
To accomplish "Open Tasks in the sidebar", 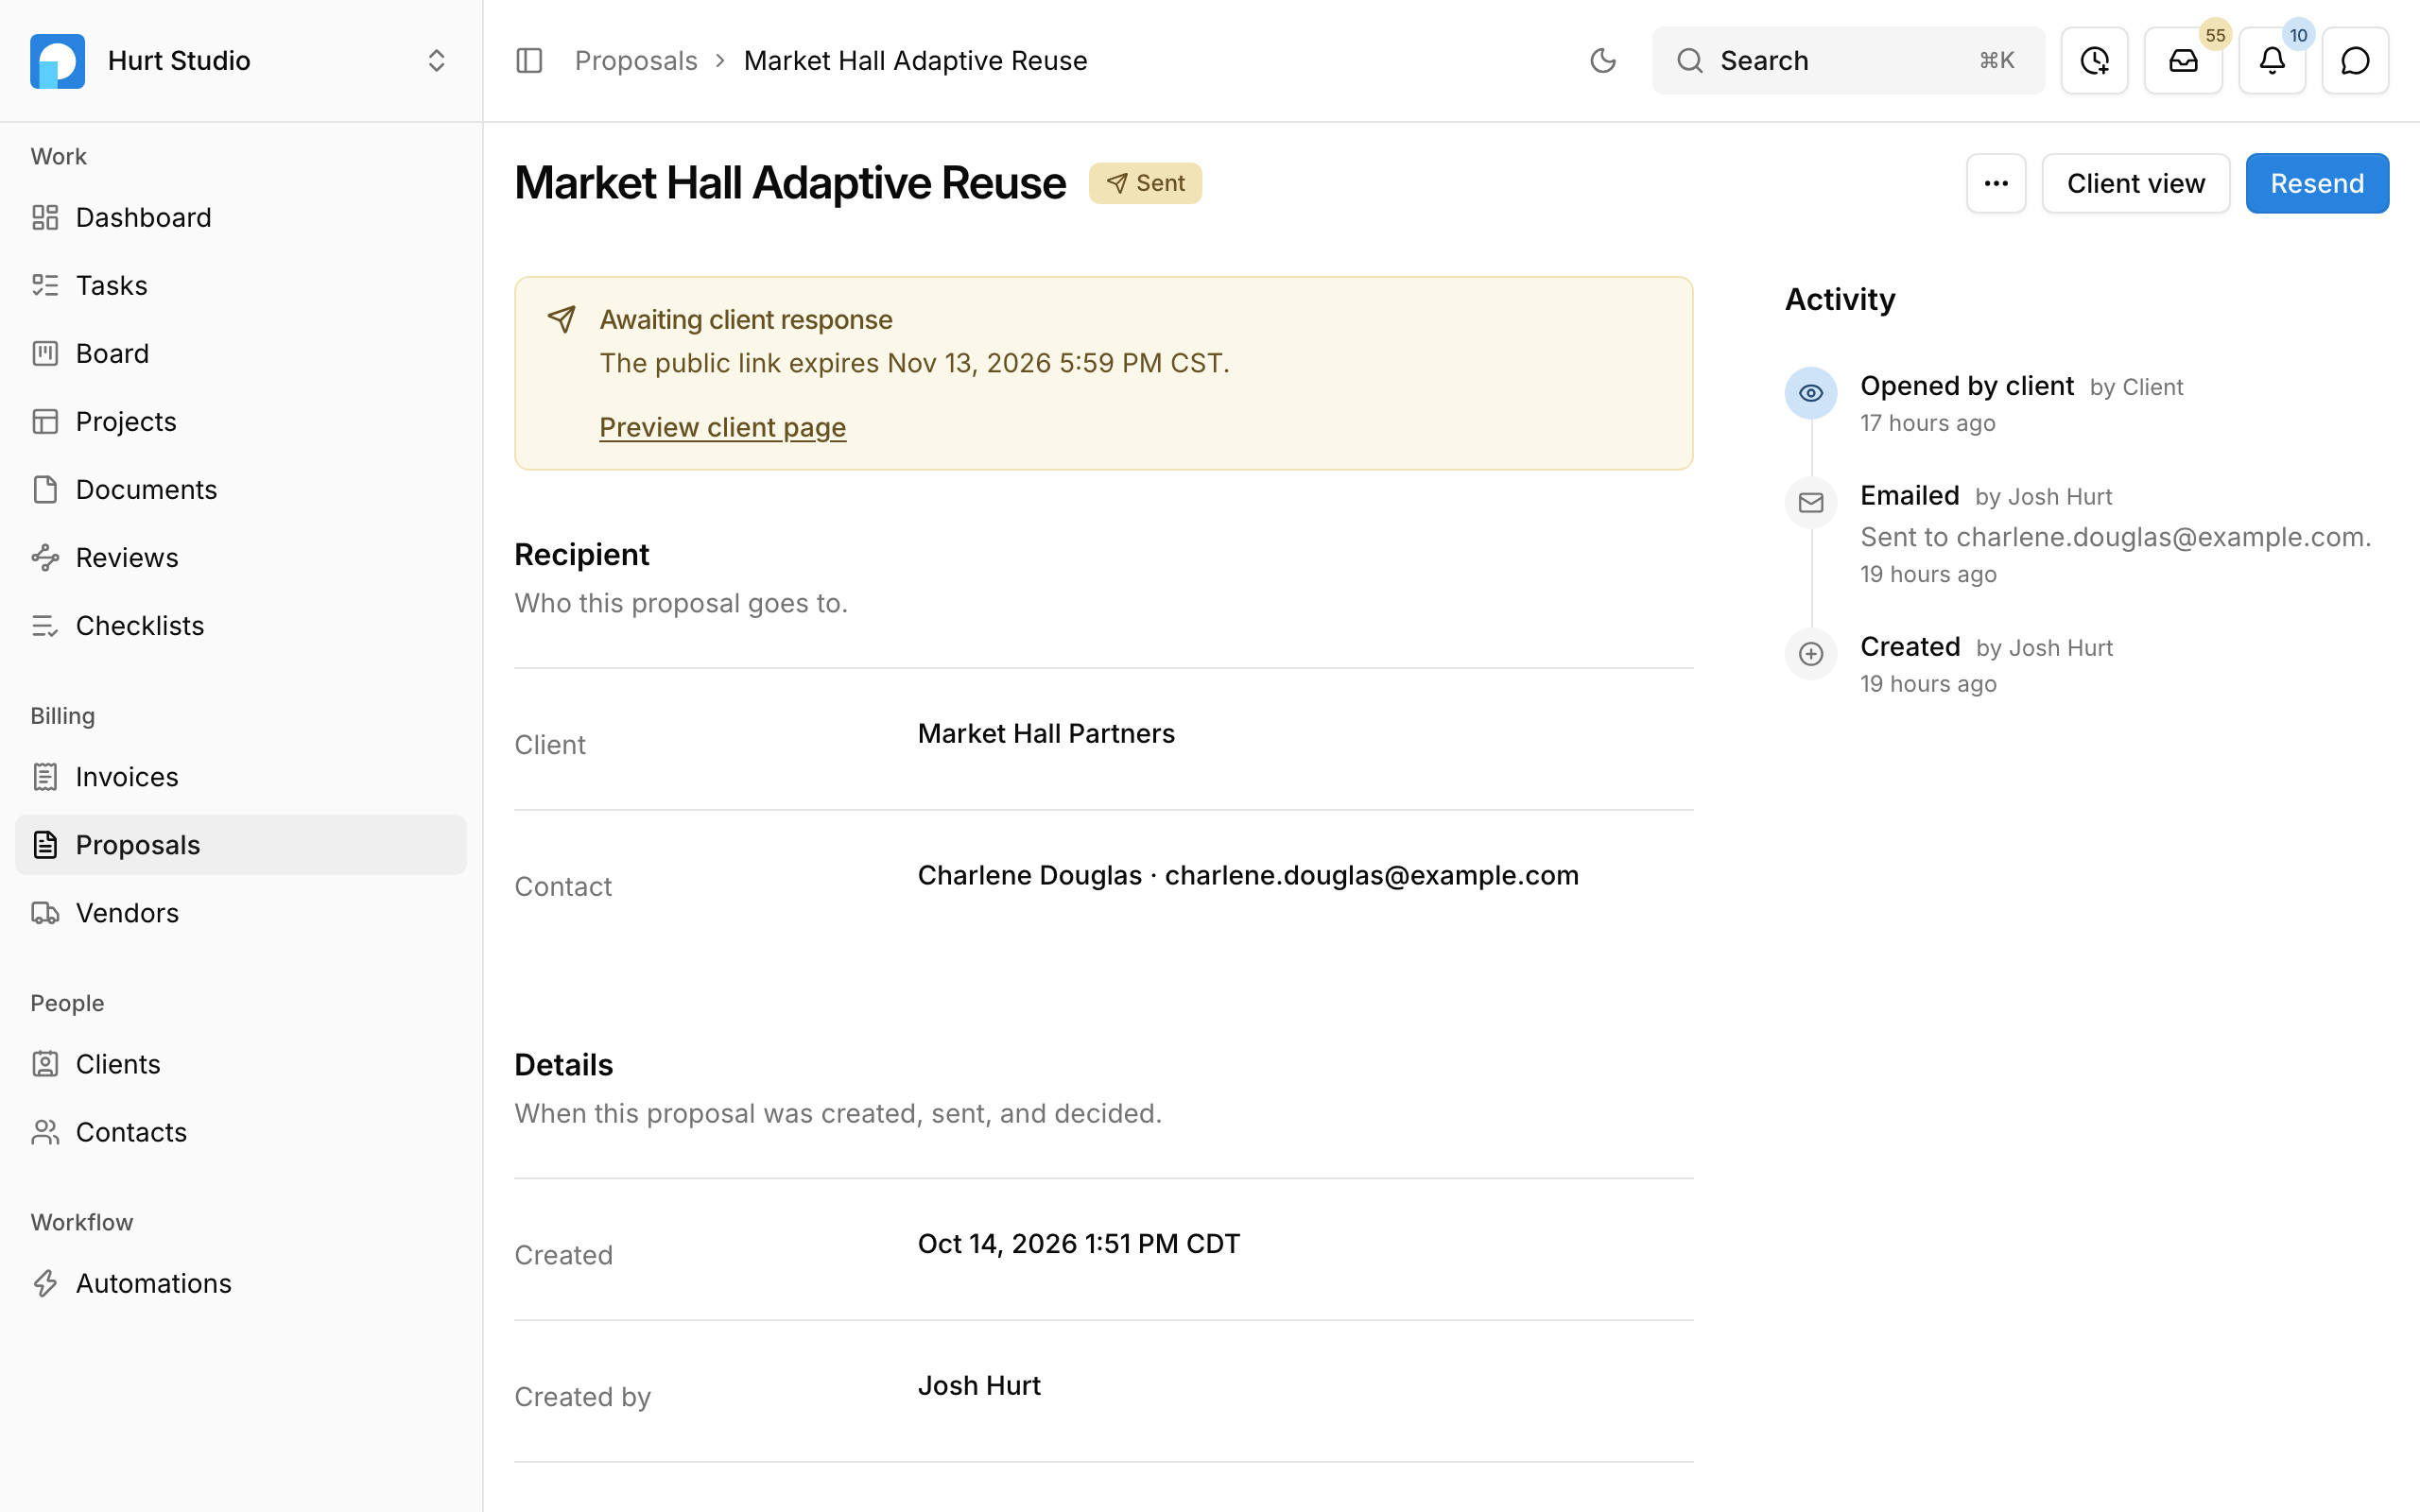I will tap(241, 285).
